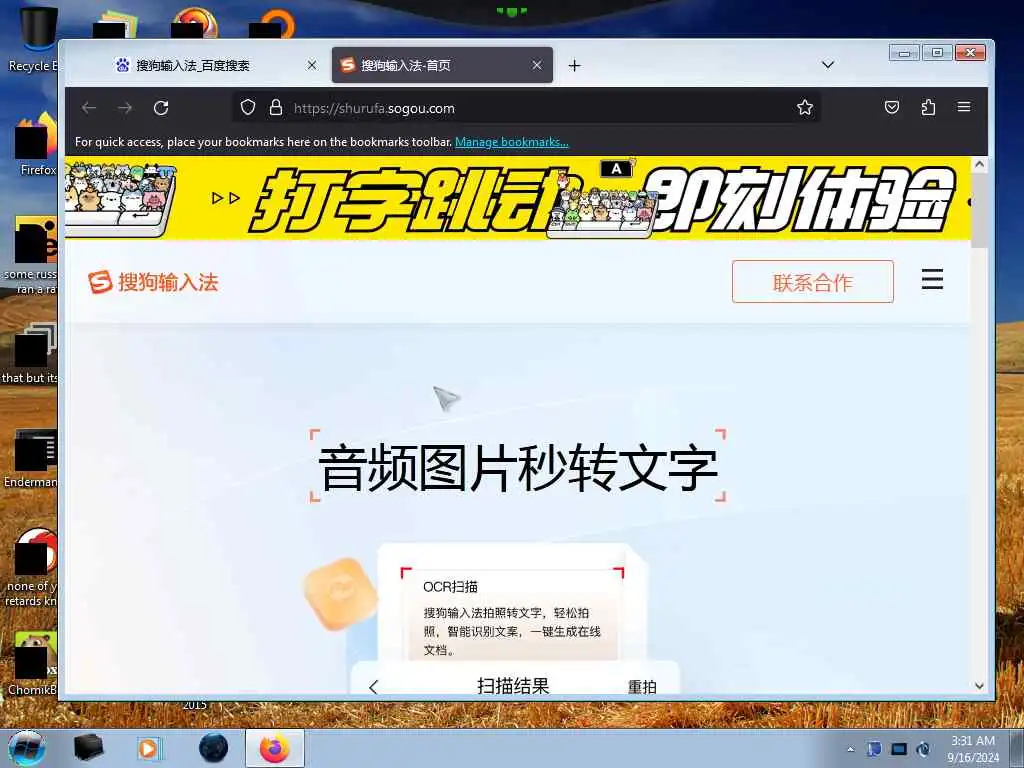
Task: Select the Firefox desktop shortcut
Action: (37, 145)
